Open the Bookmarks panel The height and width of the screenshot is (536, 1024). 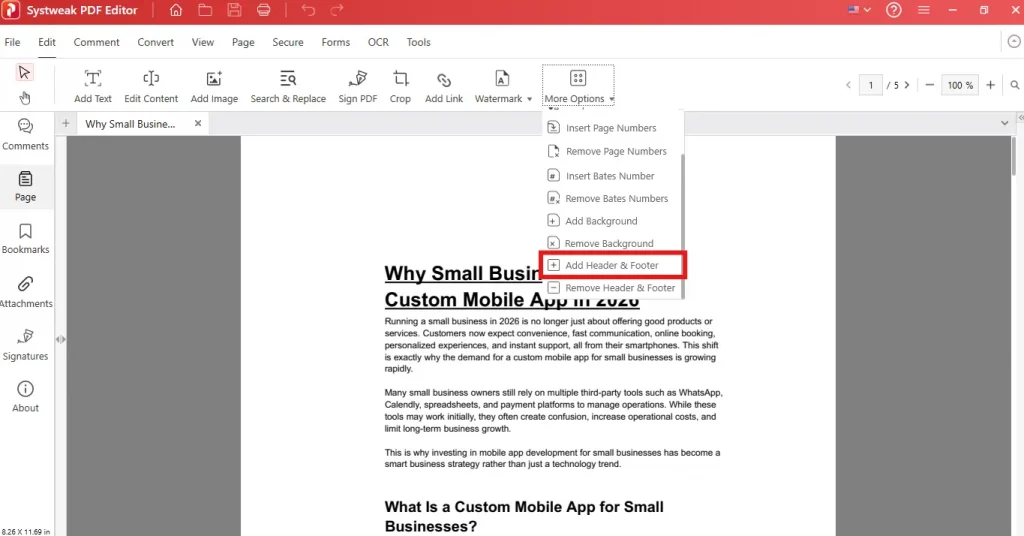pyautogui.click(x=25, y=239)
